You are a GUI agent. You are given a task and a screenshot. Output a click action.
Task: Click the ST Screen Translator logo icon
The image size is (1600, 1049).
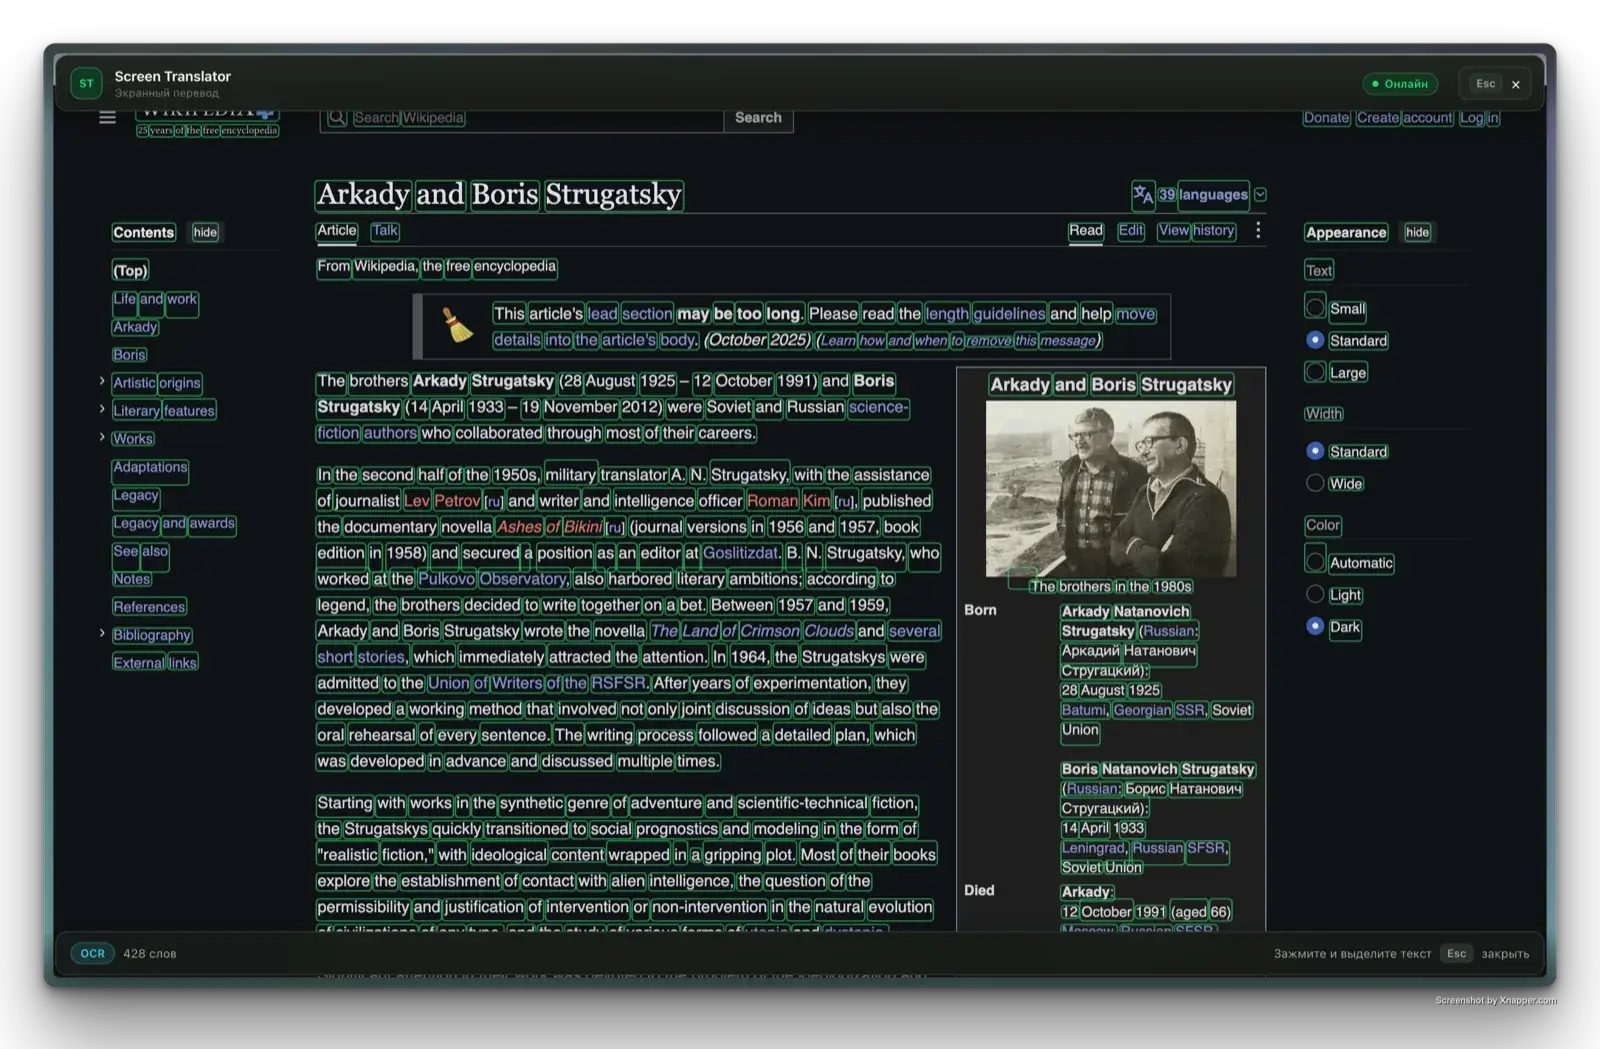pos(86,83)
